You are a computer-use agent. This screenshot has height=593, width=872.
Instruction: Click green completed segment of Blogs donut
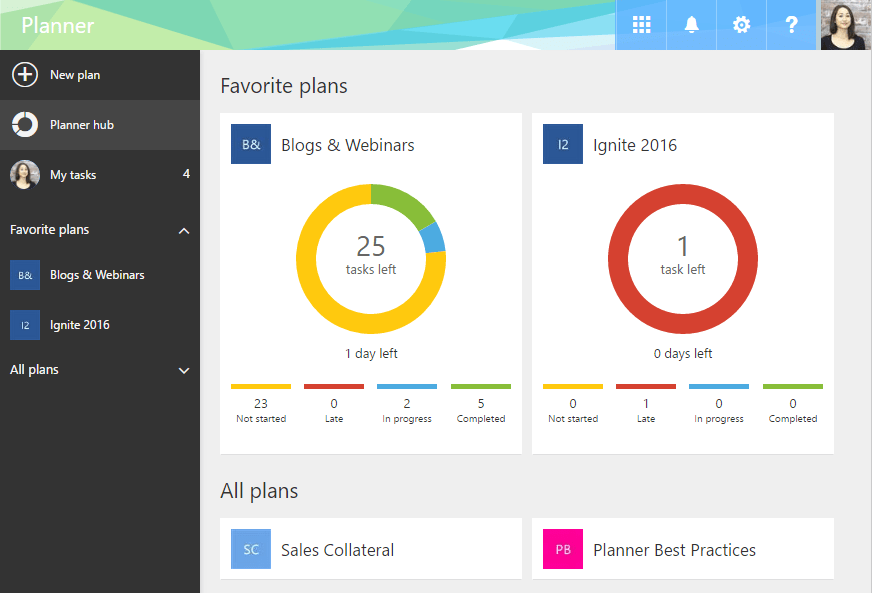[402, 202]
